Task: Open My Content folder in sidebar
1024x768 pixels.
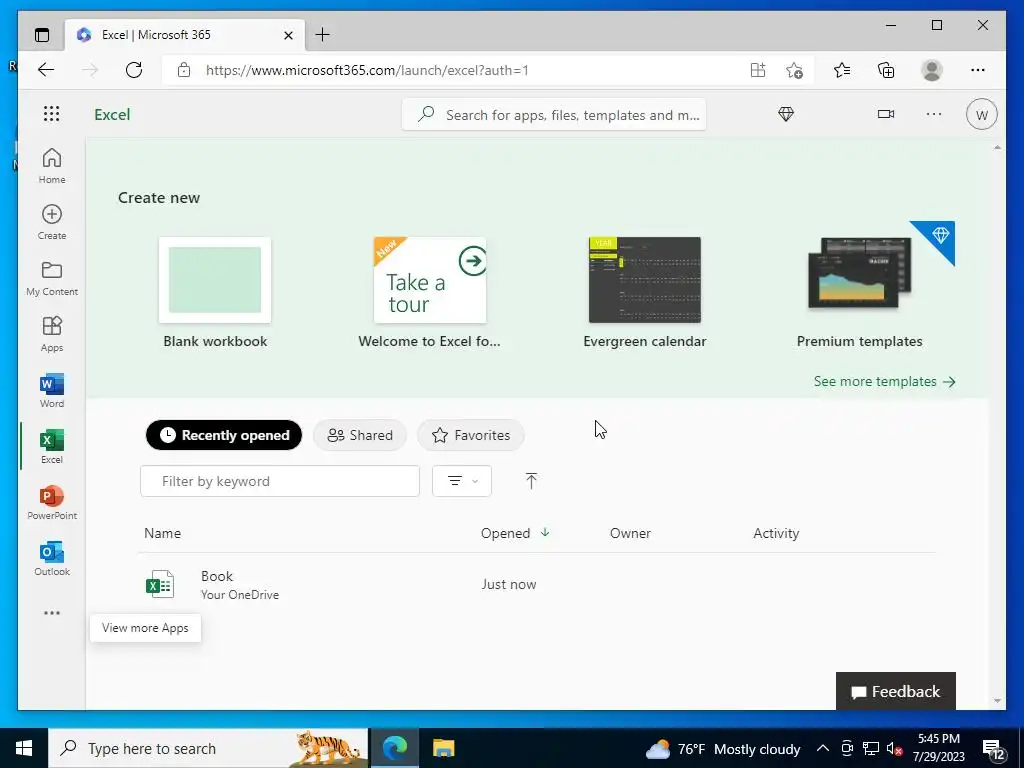Action: pos(52,278)
